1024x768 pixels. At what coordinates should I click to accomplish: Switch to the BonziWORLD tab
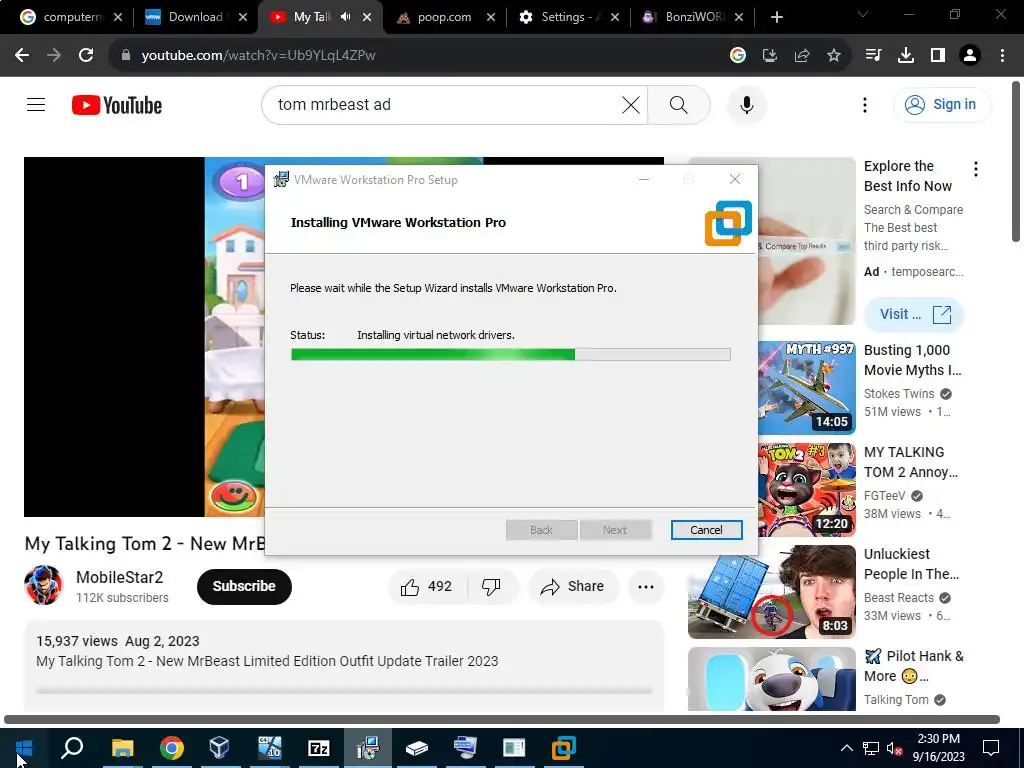(692, 17)
